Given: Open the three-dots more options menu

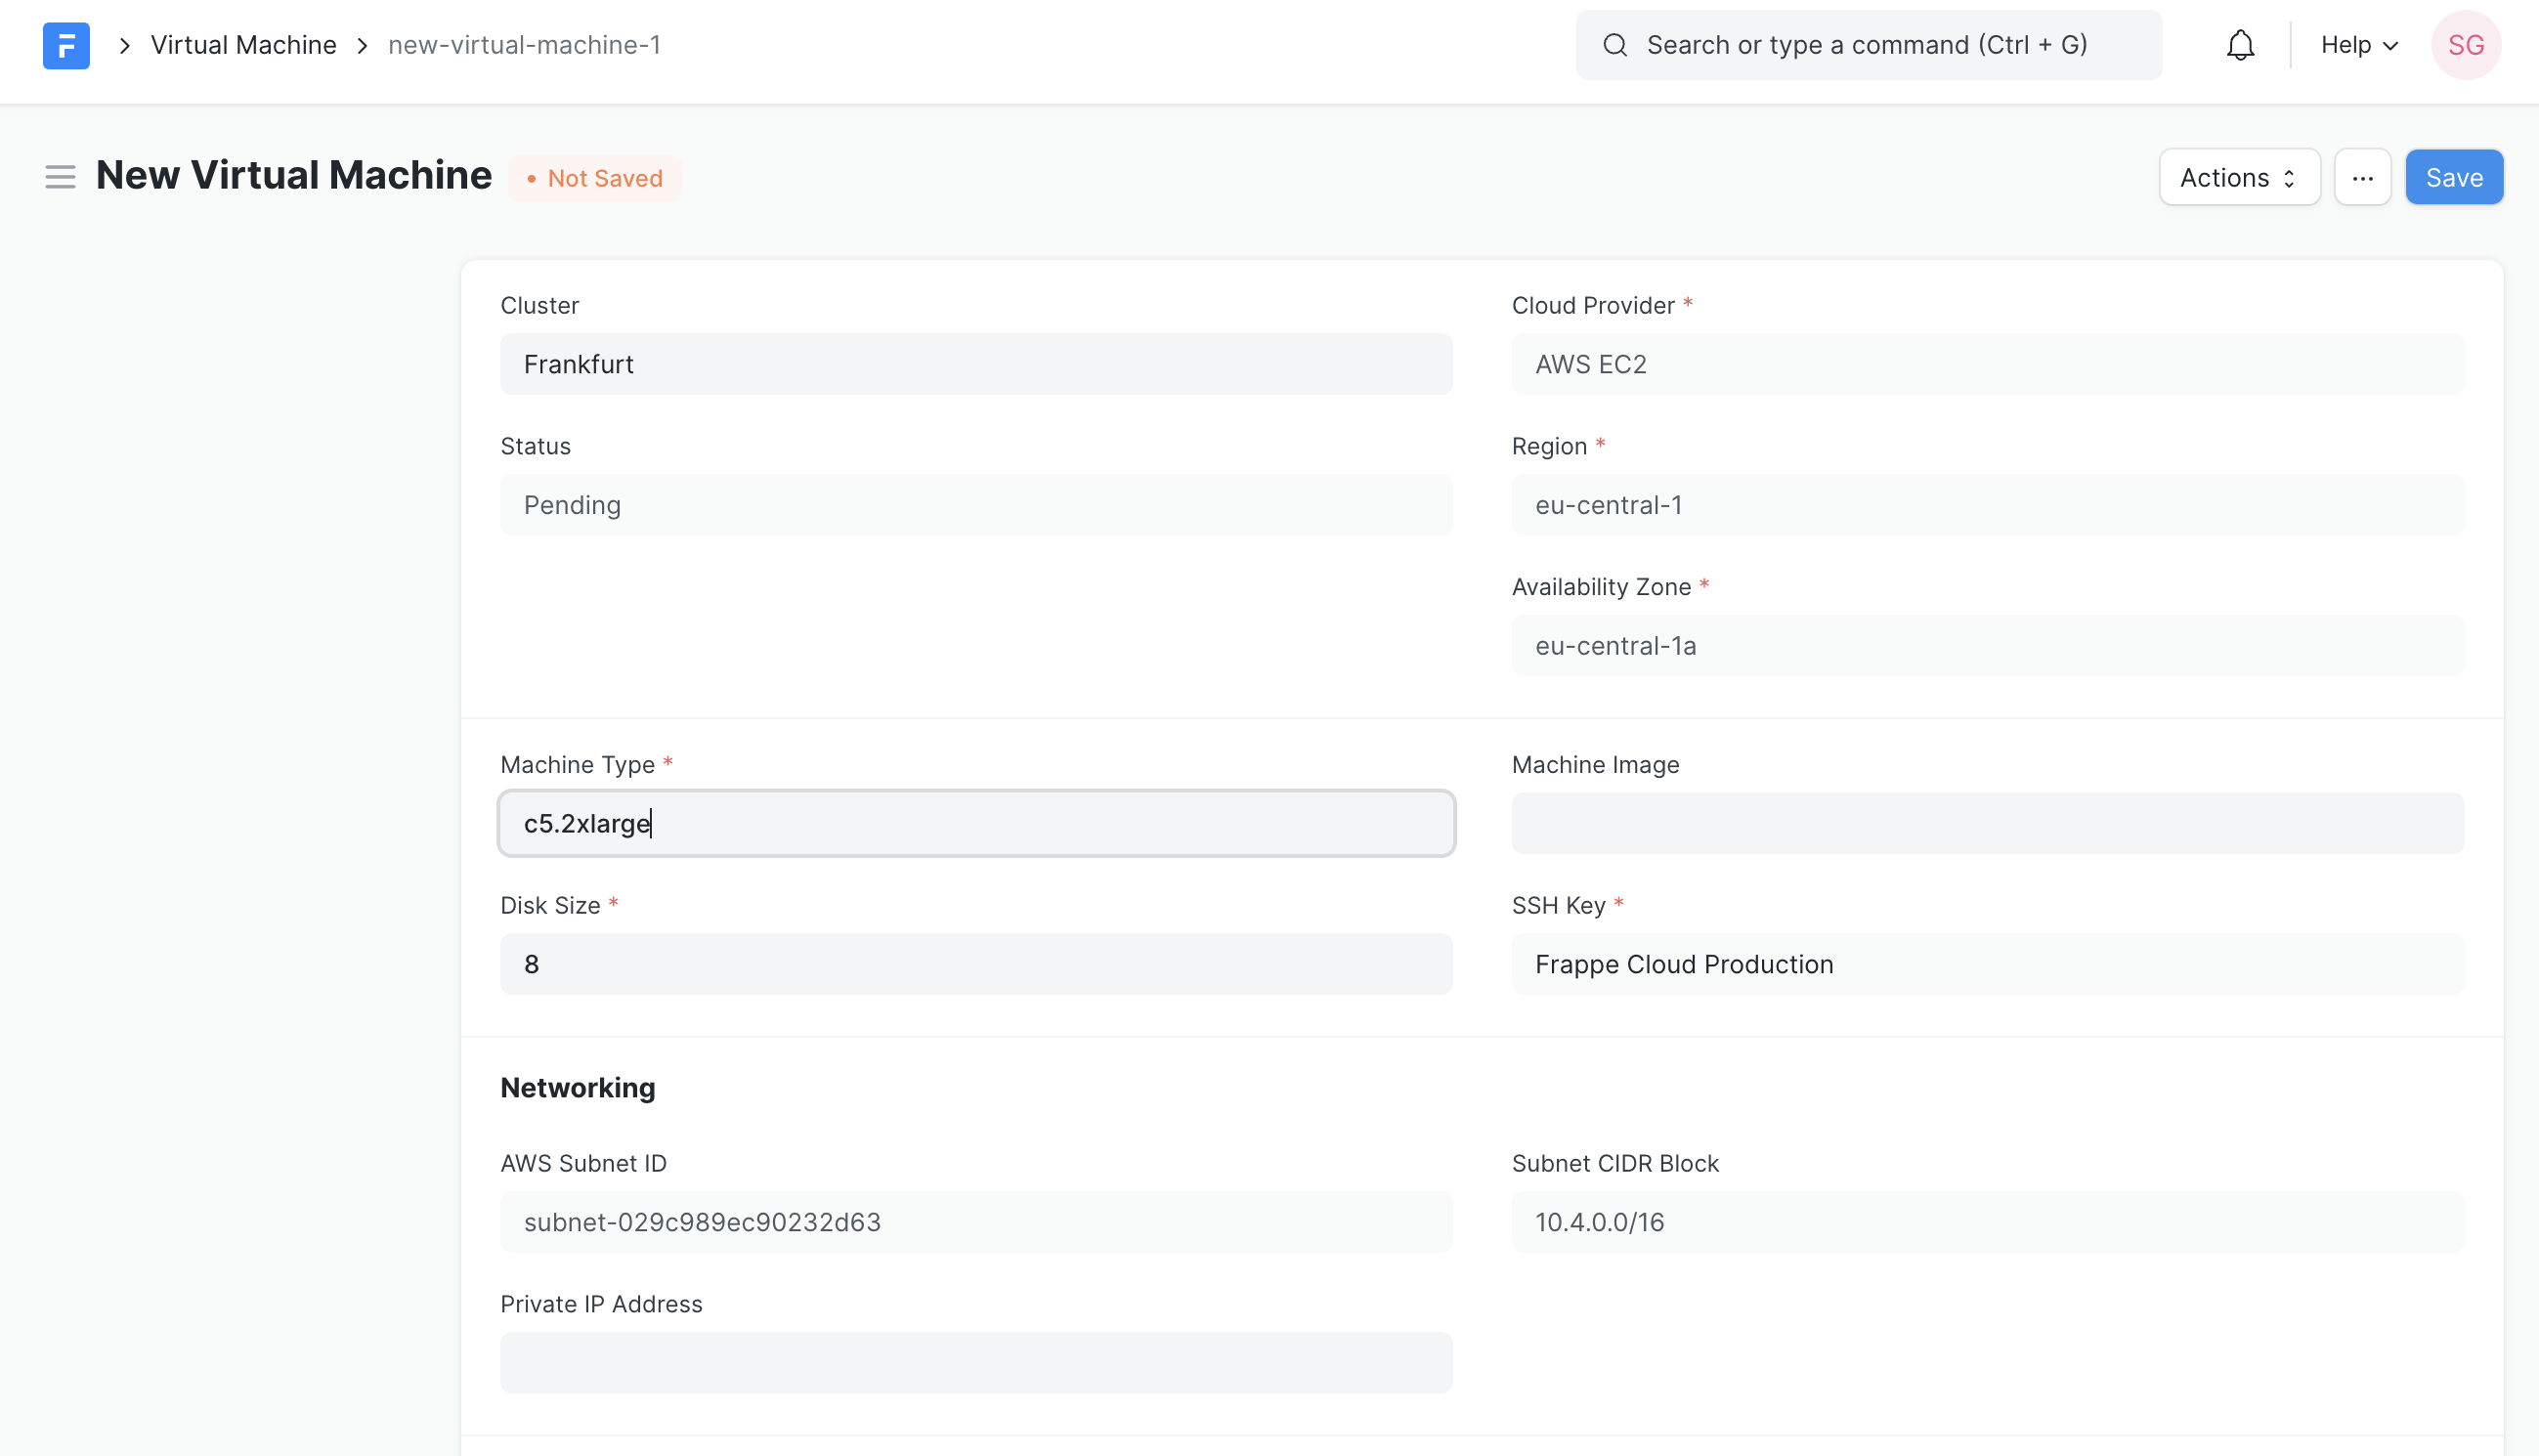Looking at the screenshot, I should pos(2362,178).
